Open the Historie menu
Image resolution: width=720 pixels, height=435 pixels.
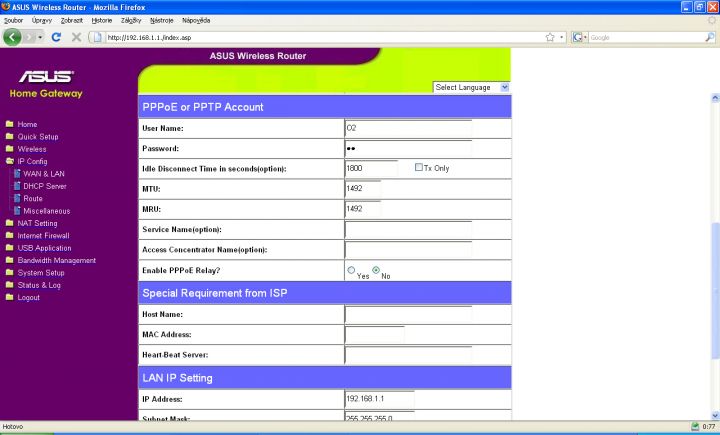click(102, 21)
